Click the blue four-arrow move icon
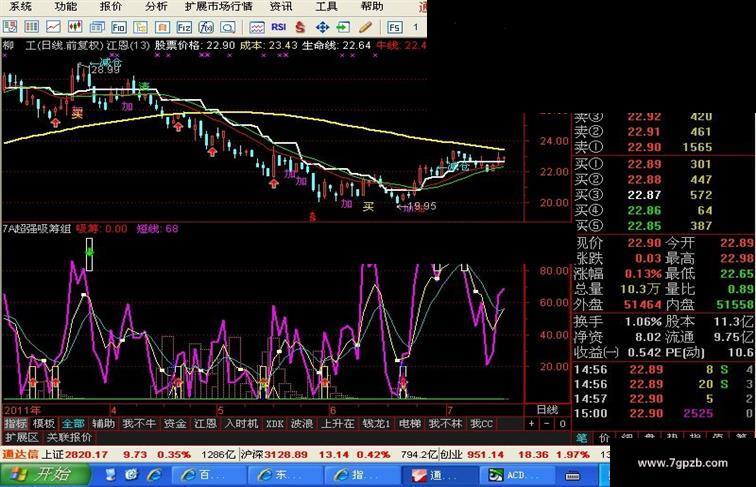The height and width of the screenshot is (487, 756). click(x=322, y=27)
